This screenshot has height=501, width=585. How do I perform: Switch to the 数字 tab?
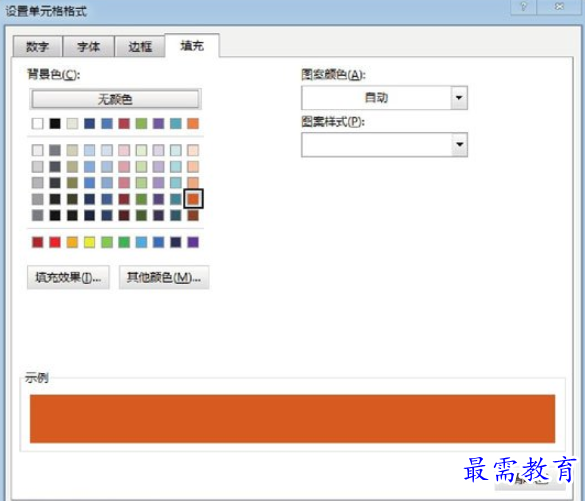click(37, 47)
